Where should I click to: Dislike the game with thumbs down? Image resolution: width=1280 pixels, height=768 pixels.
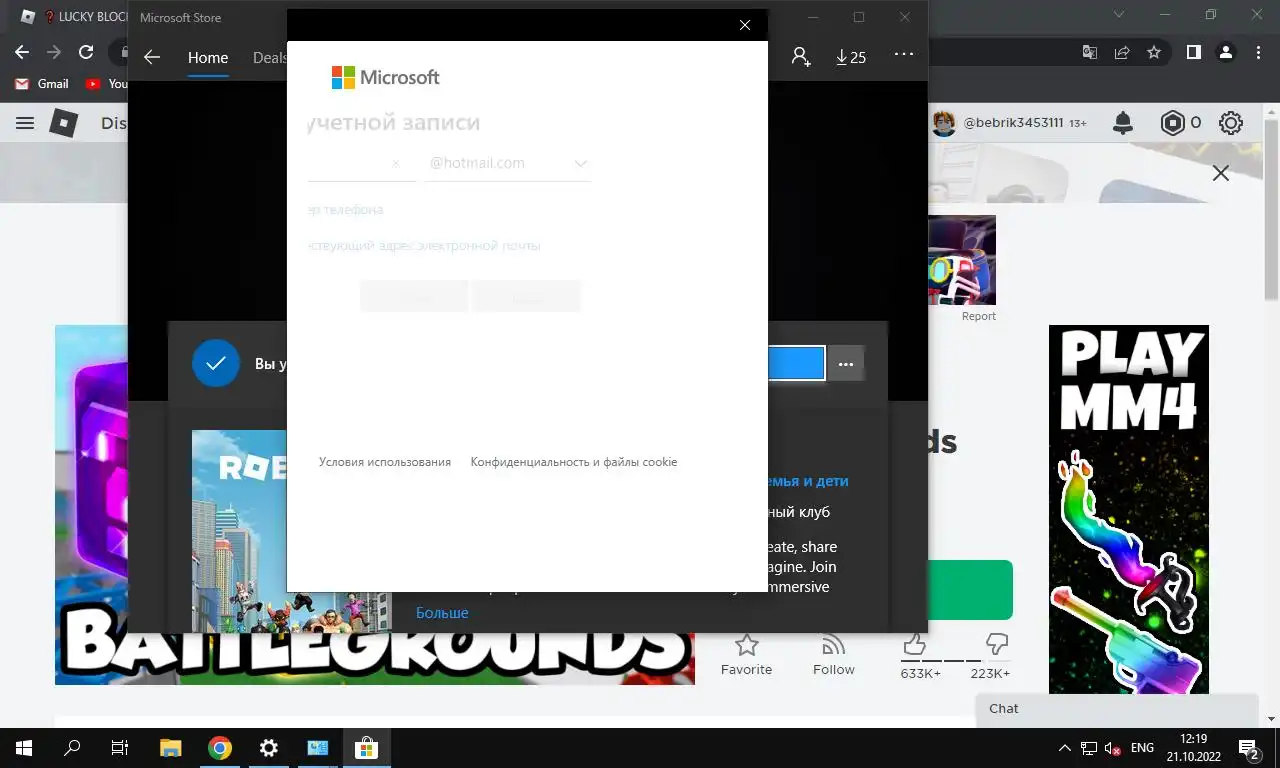click(996, 643)
